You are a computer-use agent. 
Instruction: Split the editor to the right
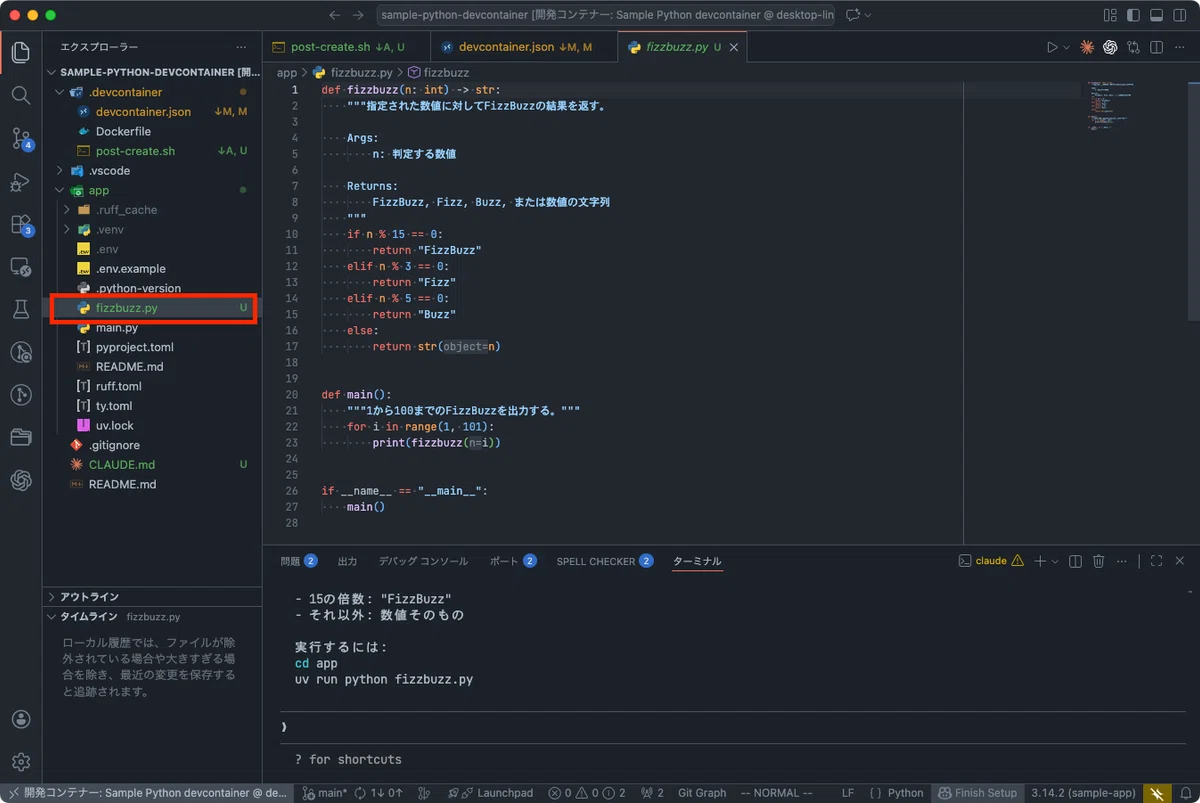pos(1156,47)
